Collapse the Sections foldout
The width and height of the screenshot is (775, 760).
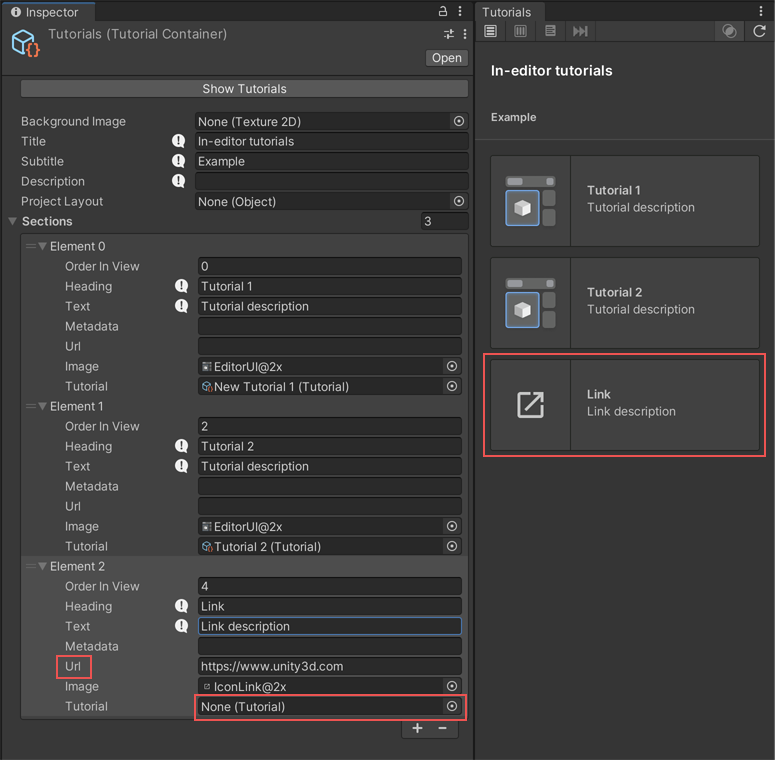[13, 221]
